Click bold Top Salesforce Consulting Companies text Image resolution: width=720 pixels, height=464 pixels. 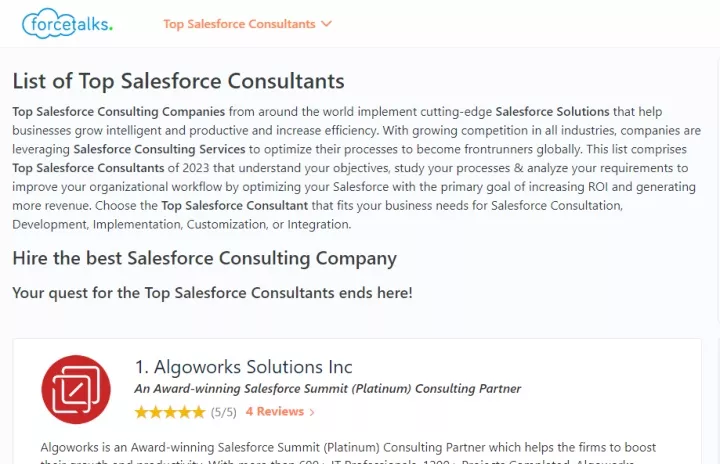tap(118, 112)
